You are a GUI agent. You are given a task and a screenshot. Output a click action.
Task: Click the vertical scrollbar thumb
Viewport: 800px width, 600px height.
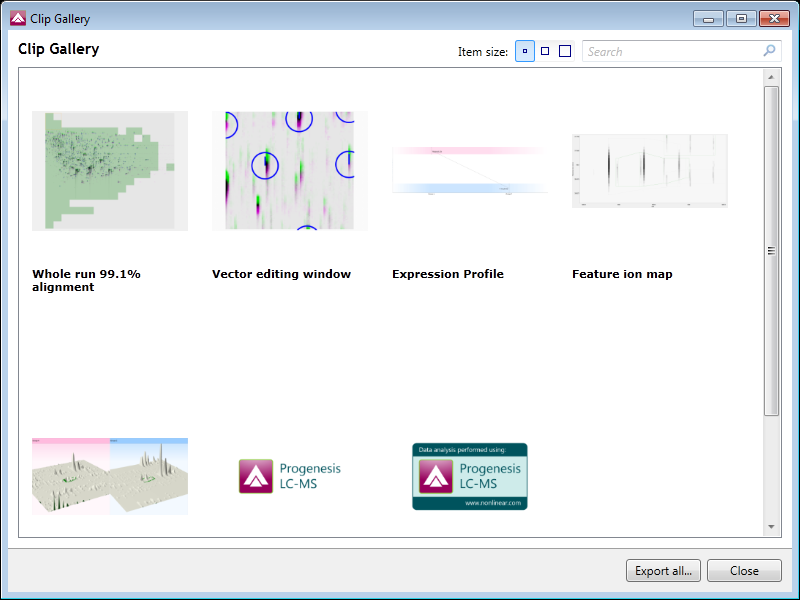click(771, 251)
